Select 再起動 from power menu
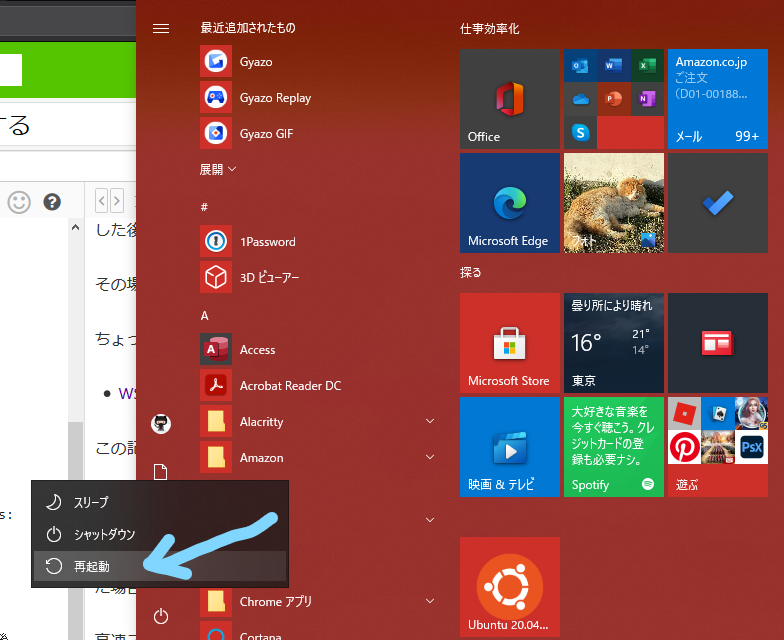 click(160, 566)
